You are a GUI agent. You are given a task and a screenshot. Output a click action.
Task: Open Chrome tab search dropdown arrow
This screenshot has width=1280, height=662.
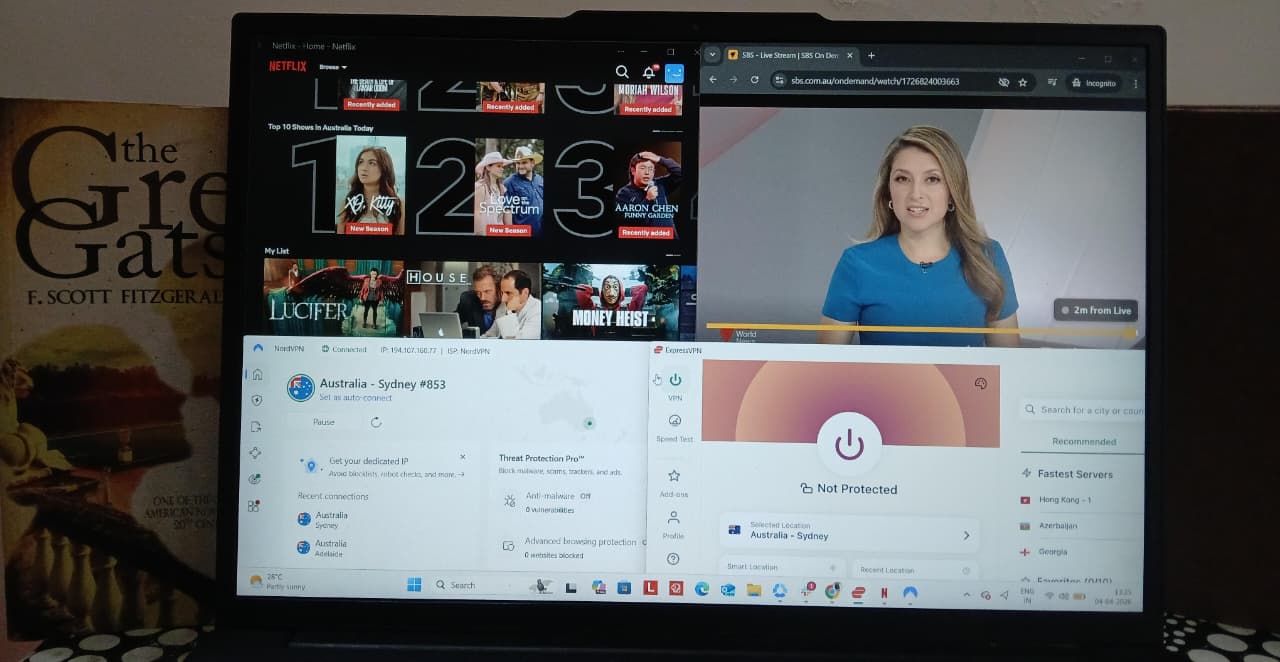click(x=712, y=55)
